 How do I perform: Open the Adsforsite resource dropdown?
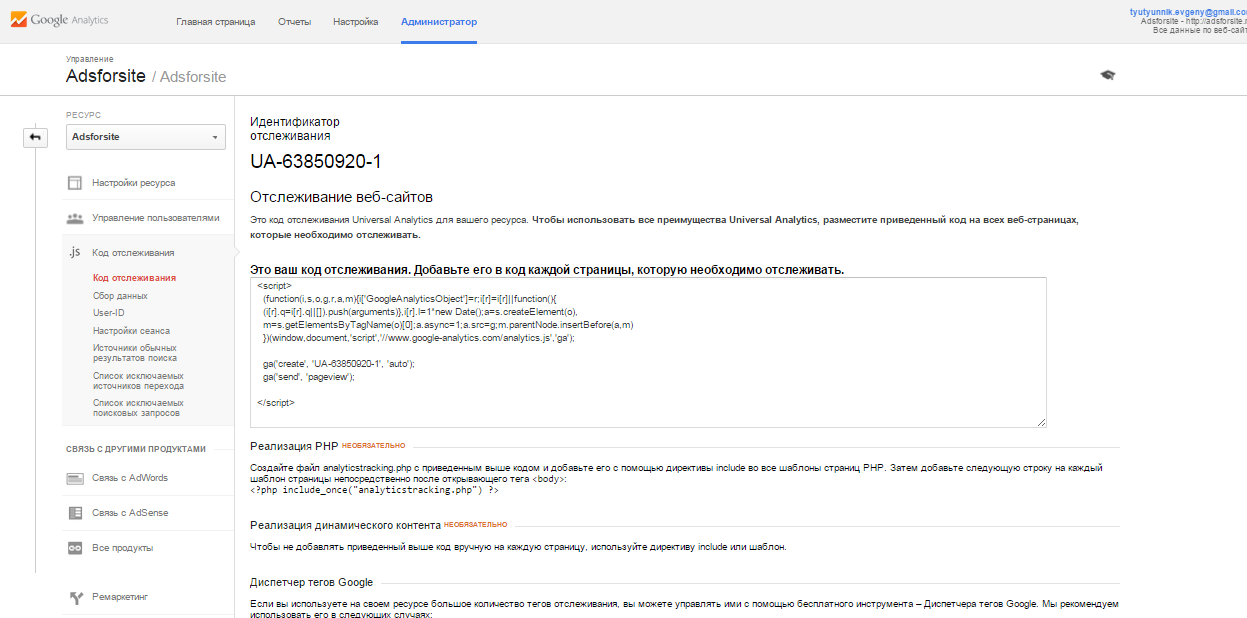[145, 136]
